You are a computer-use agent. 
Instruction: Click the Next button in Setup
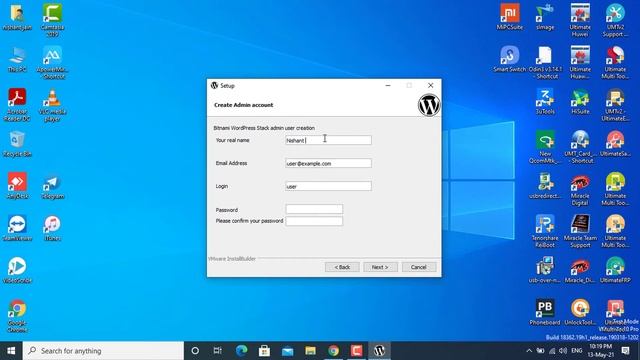(x=380, y=267)
